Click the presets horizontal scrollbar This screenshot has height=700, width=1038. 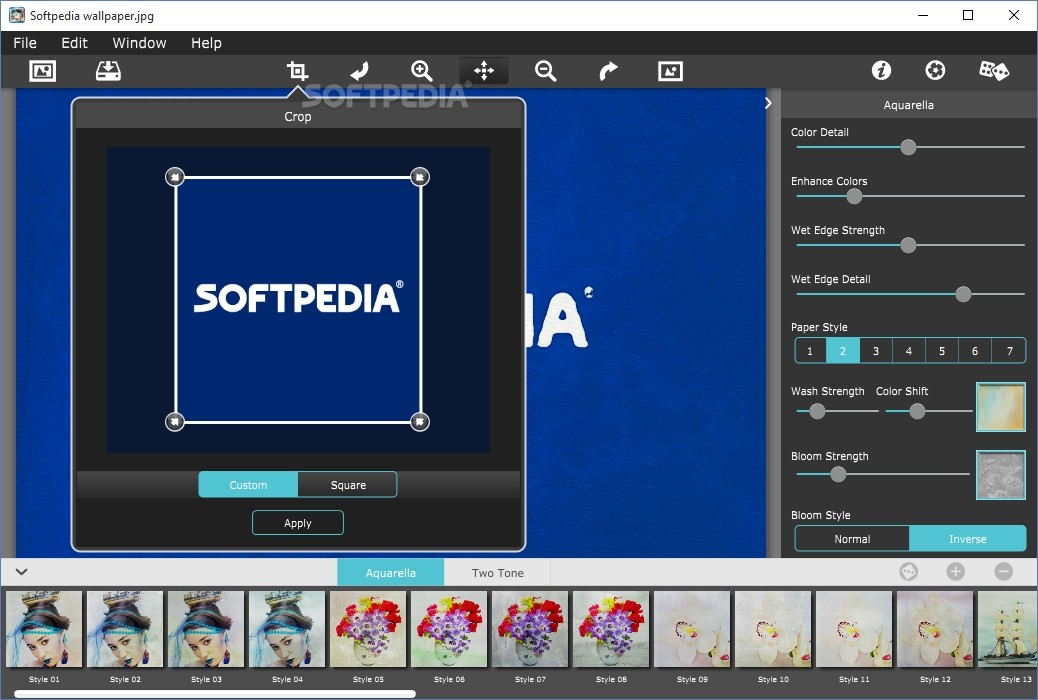215,694
